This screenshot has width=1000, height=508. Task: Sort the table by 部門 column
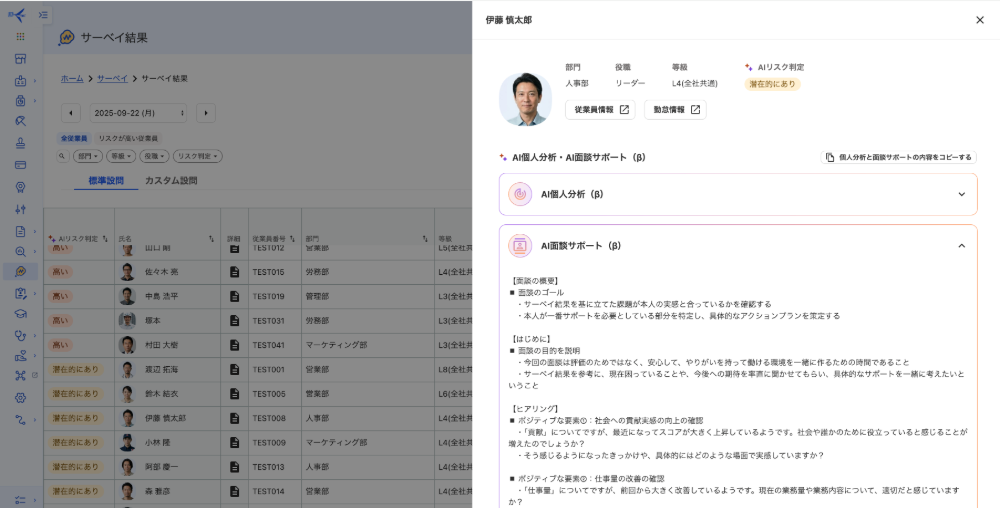click(x=425, y=239)
